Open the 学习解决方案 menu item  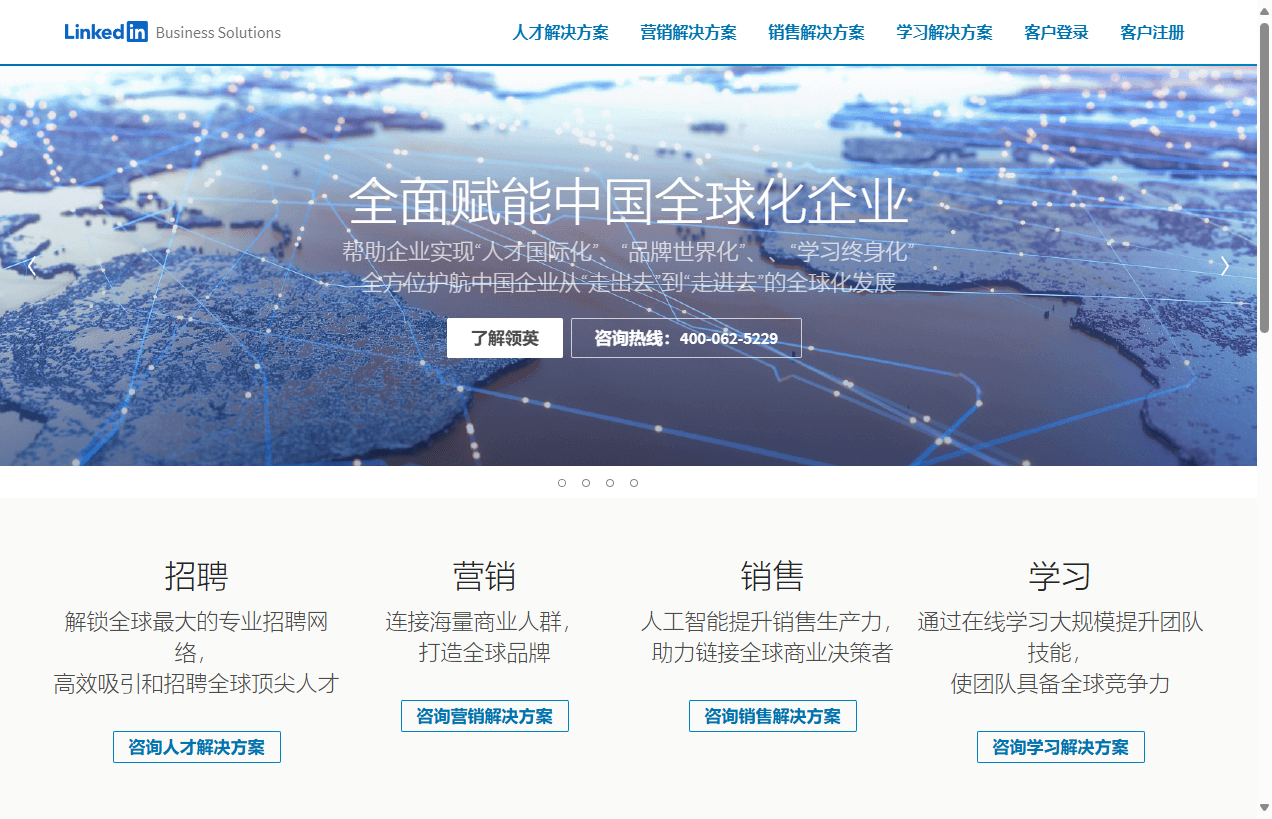coord(944,32)
